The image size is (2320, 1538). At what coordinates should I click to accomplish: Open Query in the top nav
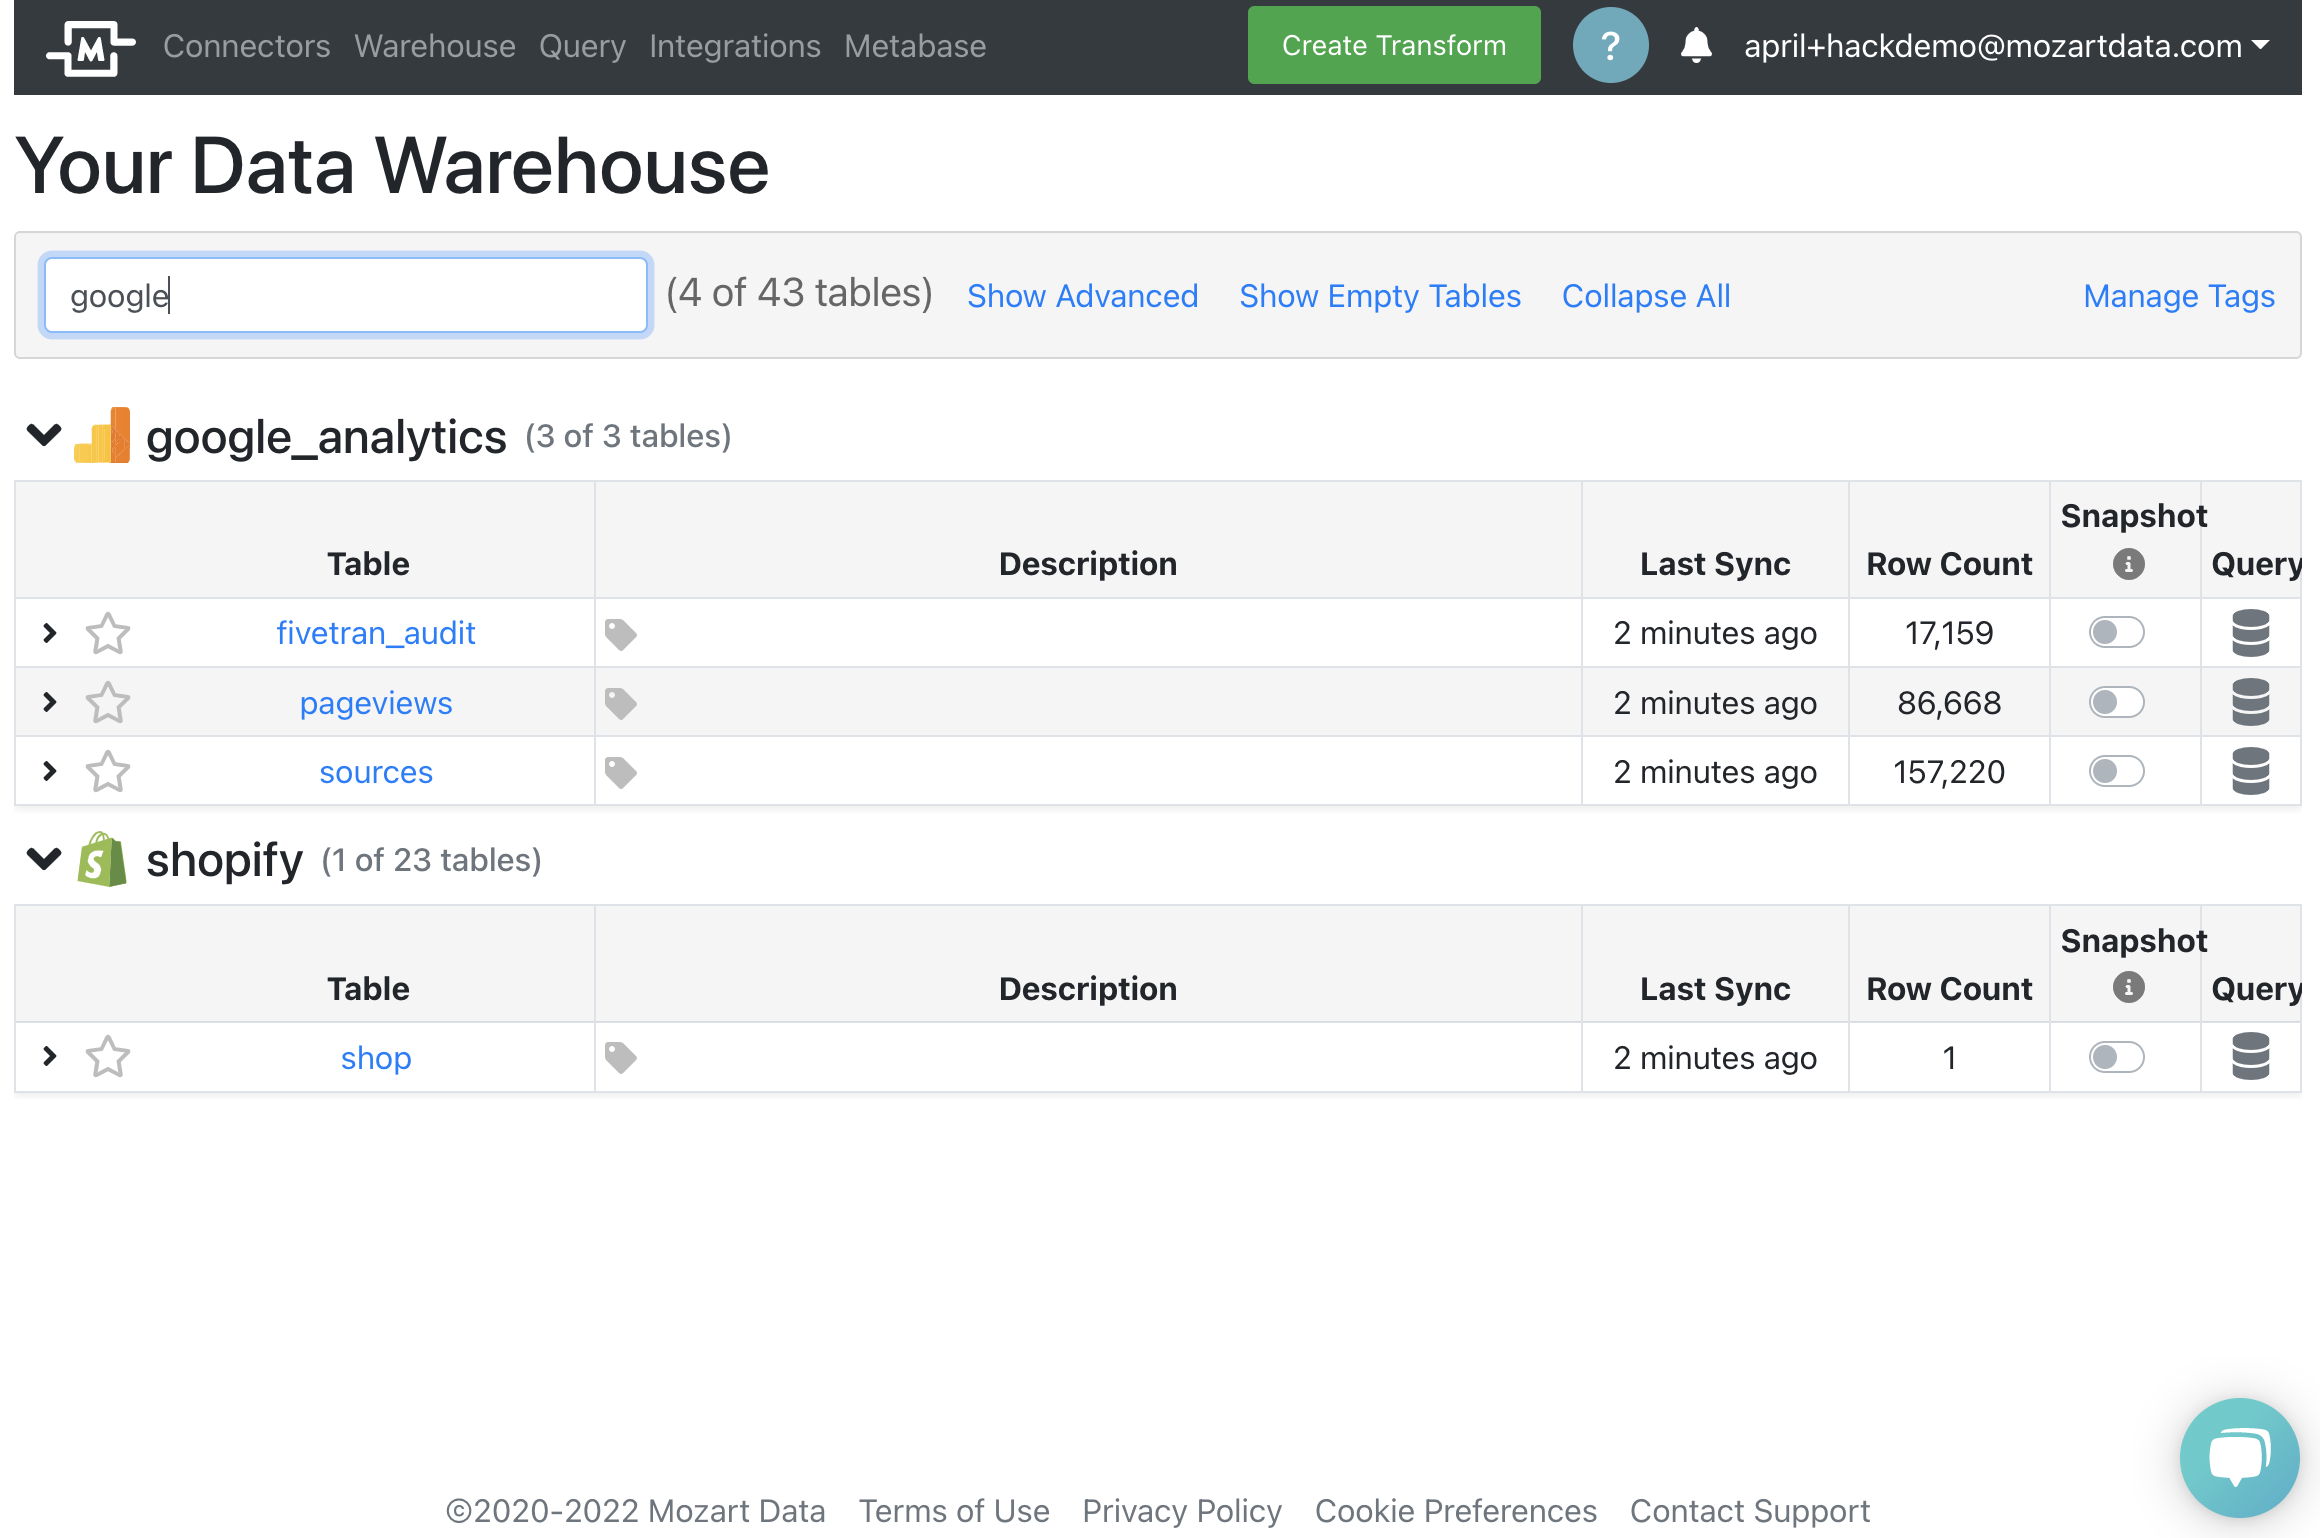582,46
